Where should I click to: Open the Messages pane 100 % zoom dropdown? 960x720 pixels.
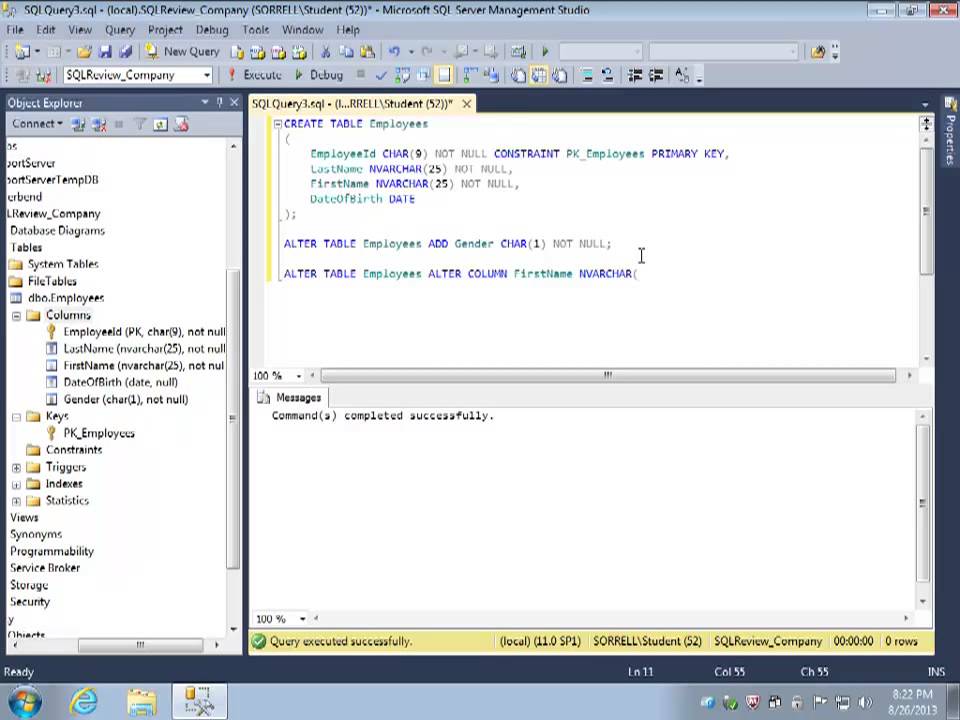(x=302, y=619)
